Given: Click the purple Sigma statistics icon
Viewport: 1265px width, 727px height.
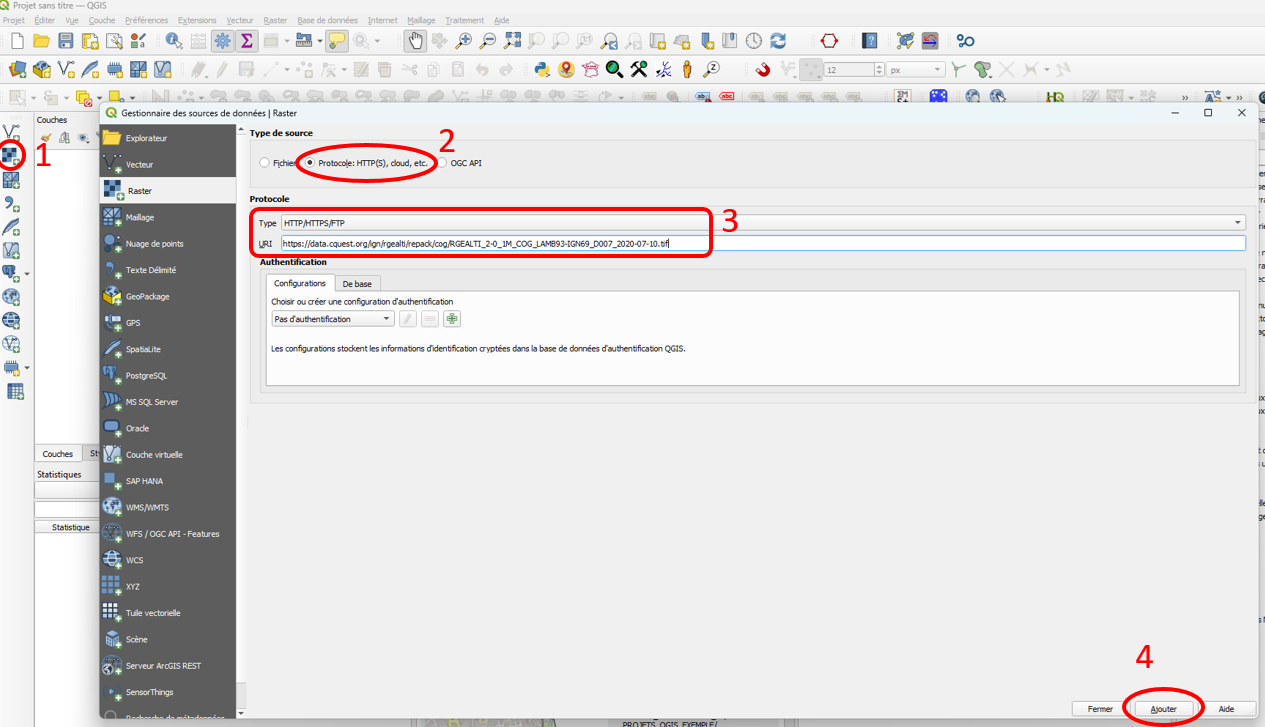Looking at the screenshot, I should [x=246, y=41].
